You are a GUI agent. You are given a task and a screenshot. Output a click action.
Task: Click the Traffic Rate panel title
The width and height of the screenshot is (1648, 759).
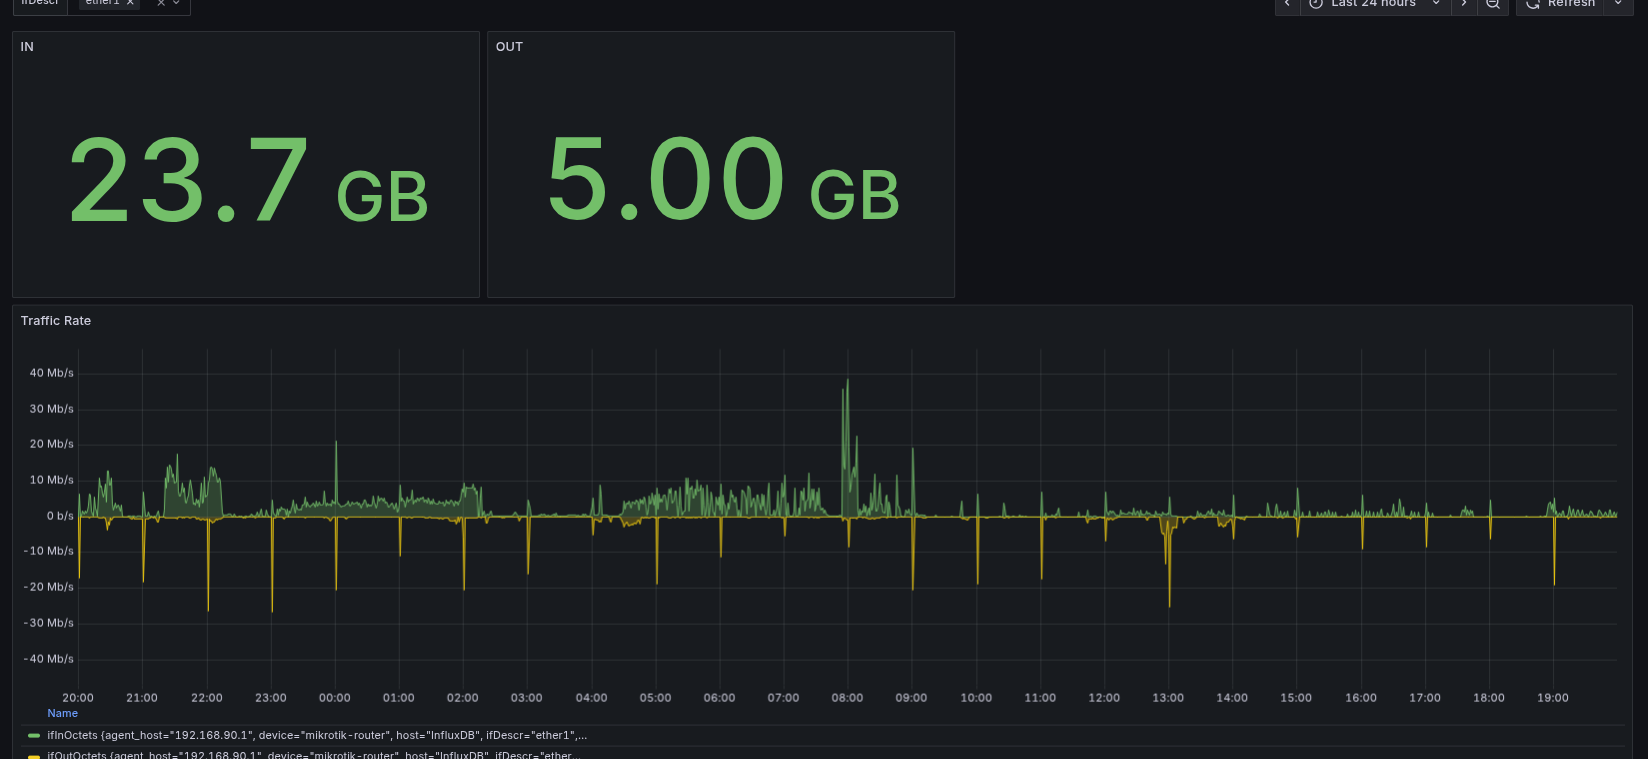coord(56,321)
